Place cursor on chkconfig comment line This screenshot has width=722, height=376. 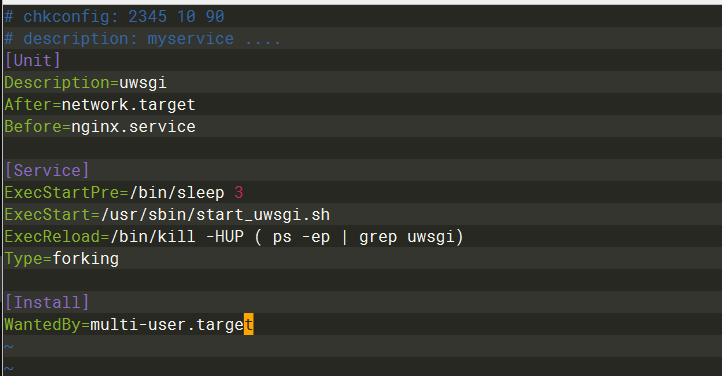[x=114, y=17]
